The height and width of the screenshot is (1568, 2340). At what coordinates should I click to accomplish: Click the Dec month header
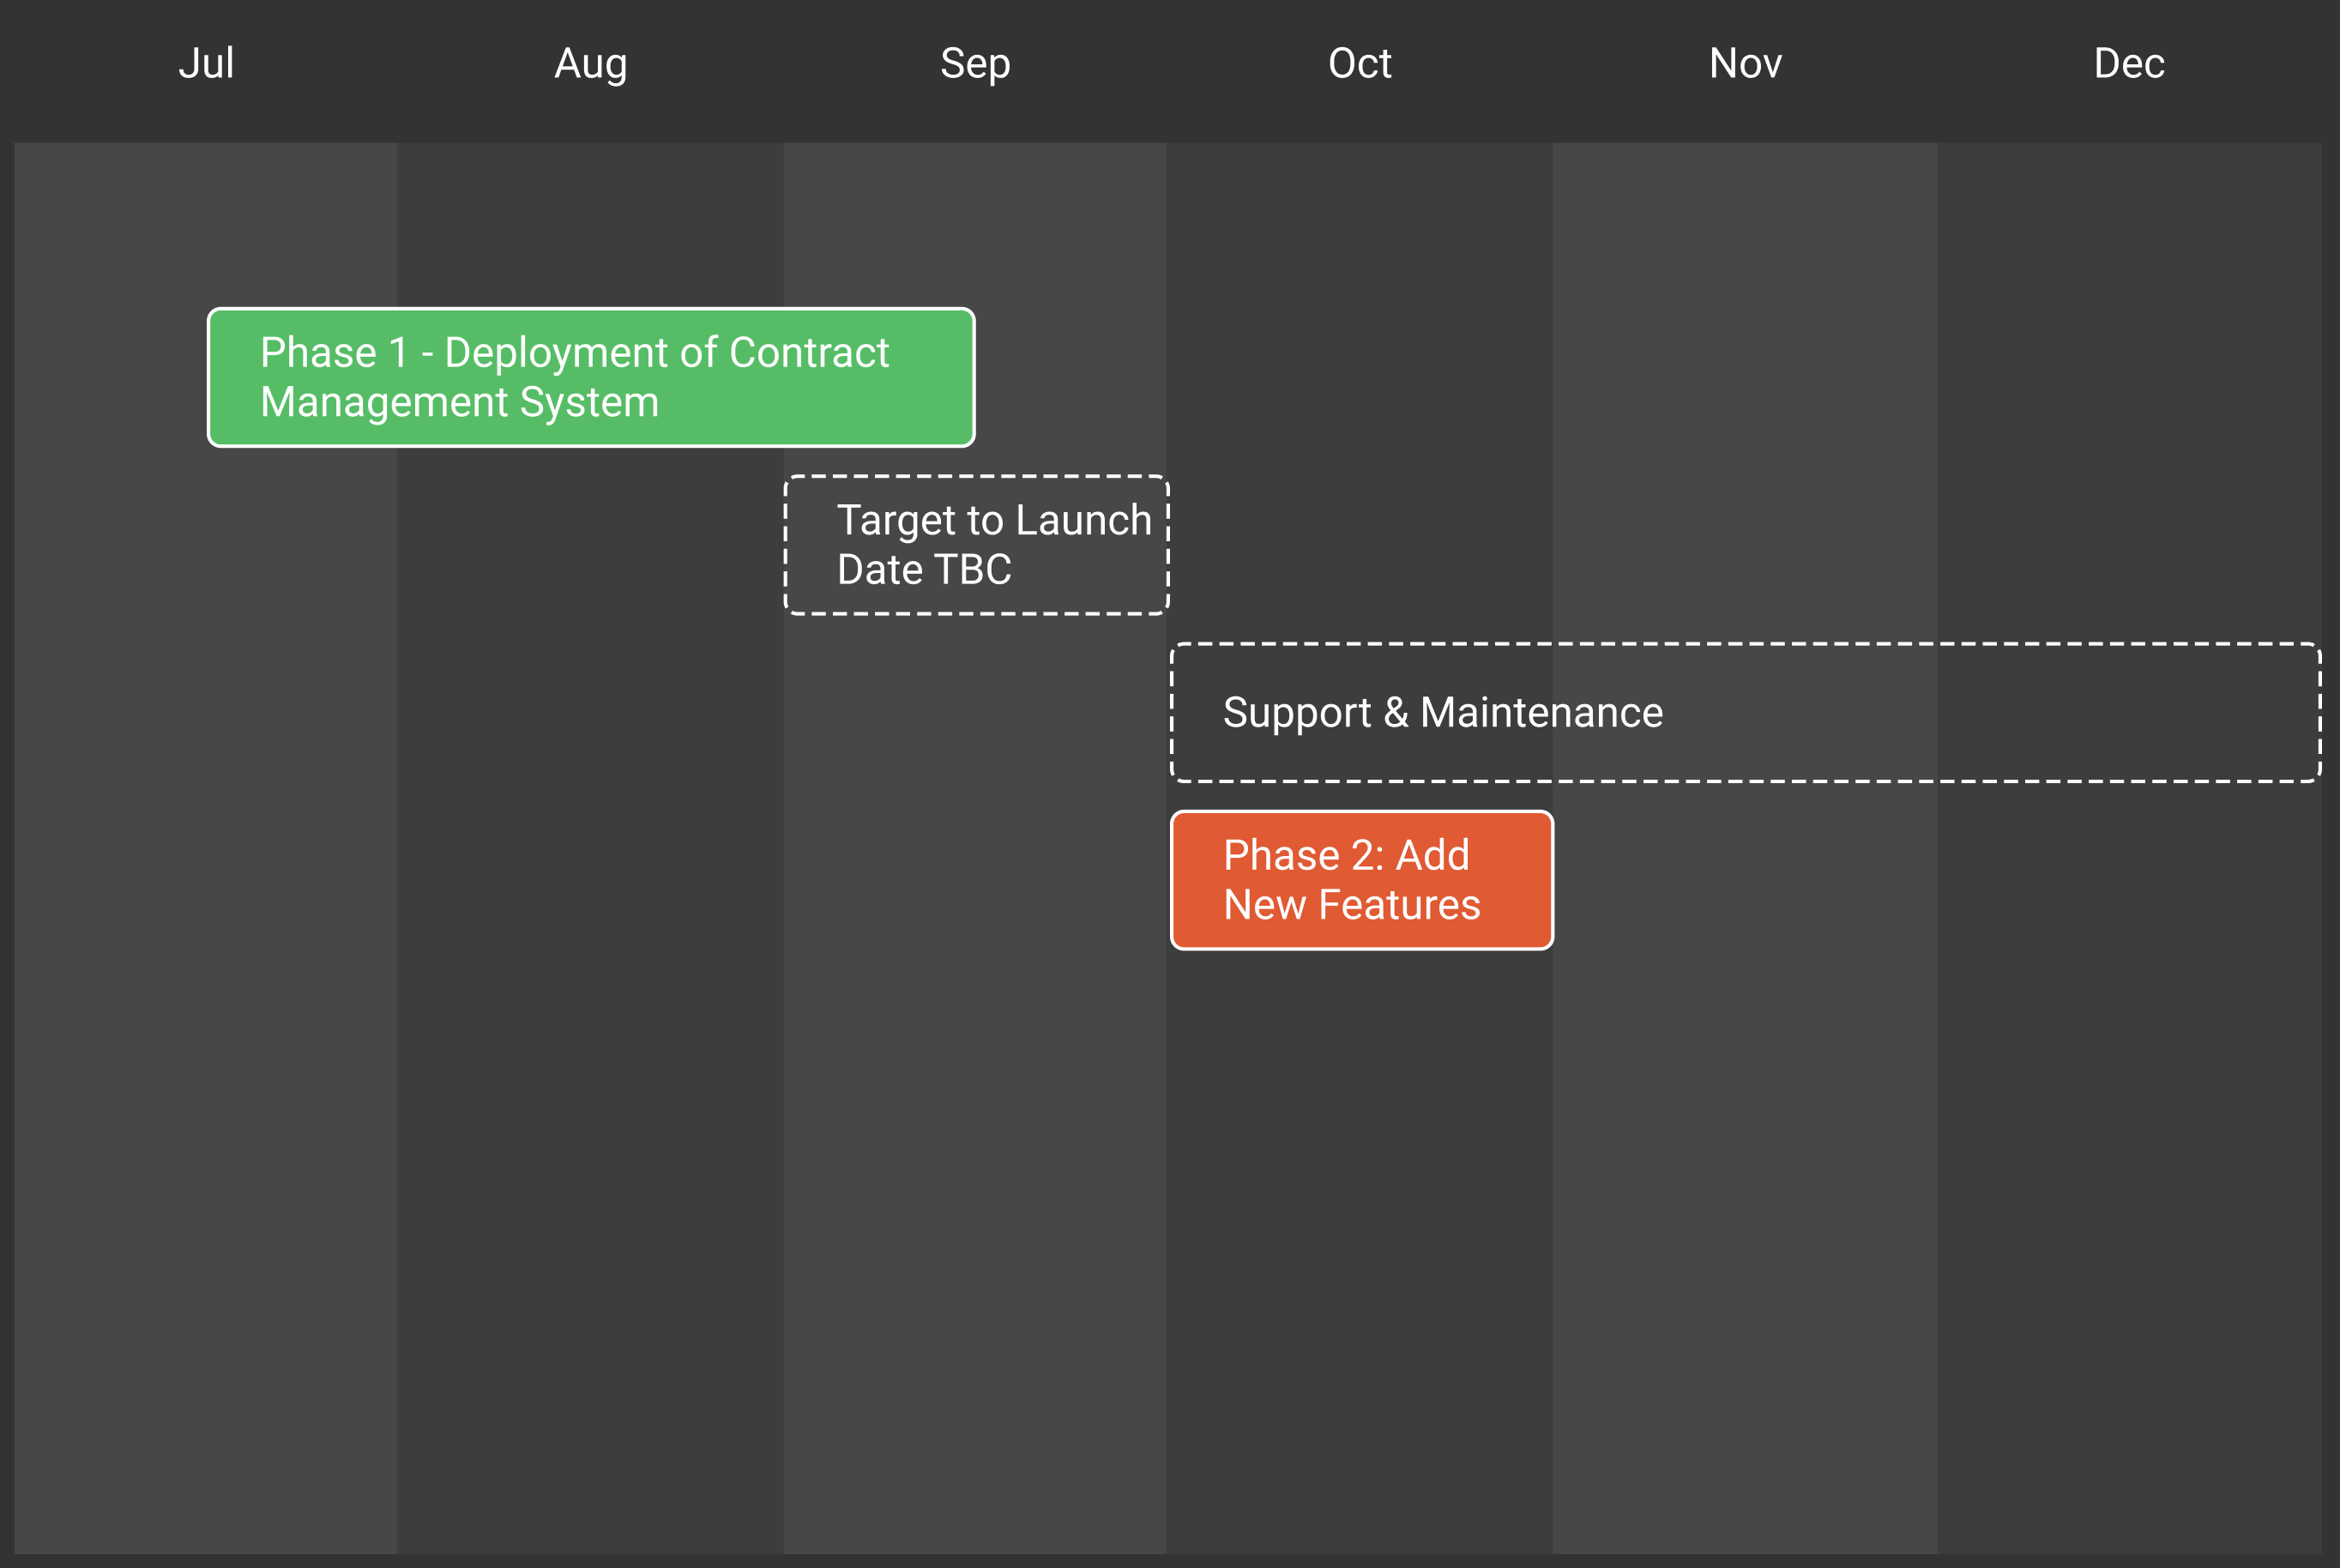pyautogui.click(x=2129, y=64)
